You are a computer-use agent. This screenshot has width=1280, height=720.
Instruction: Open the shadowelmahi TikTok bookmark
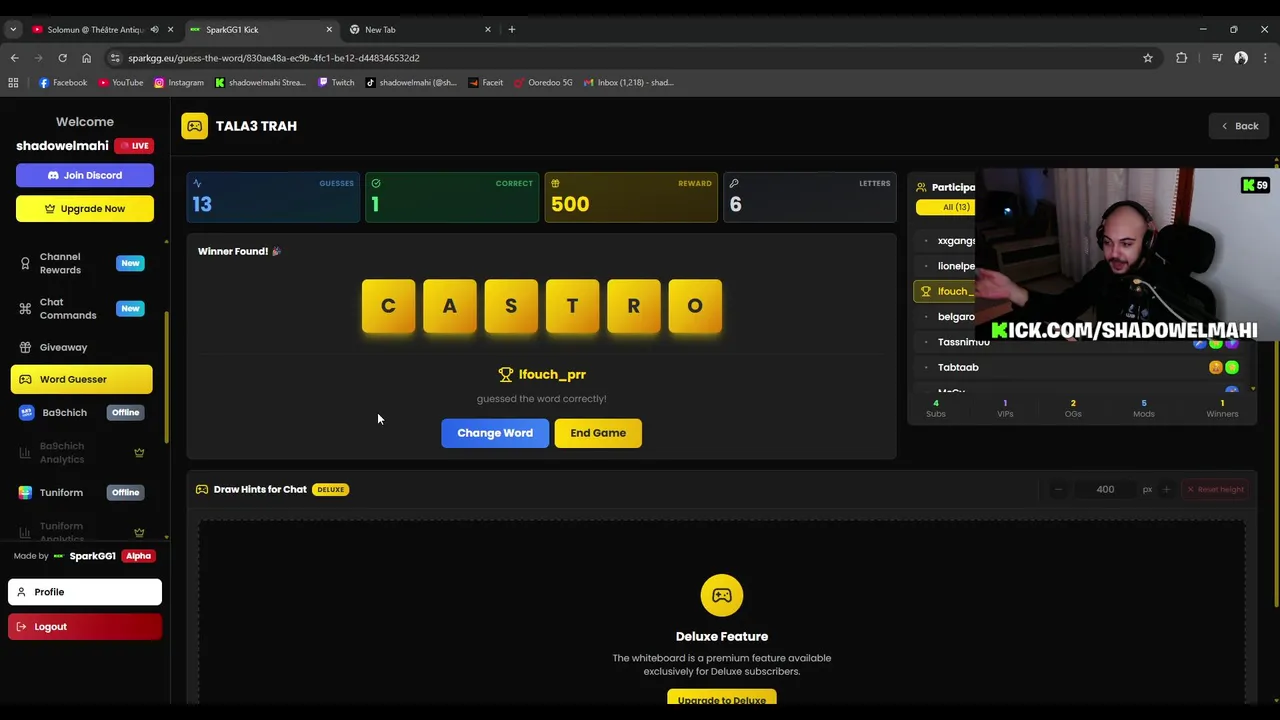click(411, 83)
